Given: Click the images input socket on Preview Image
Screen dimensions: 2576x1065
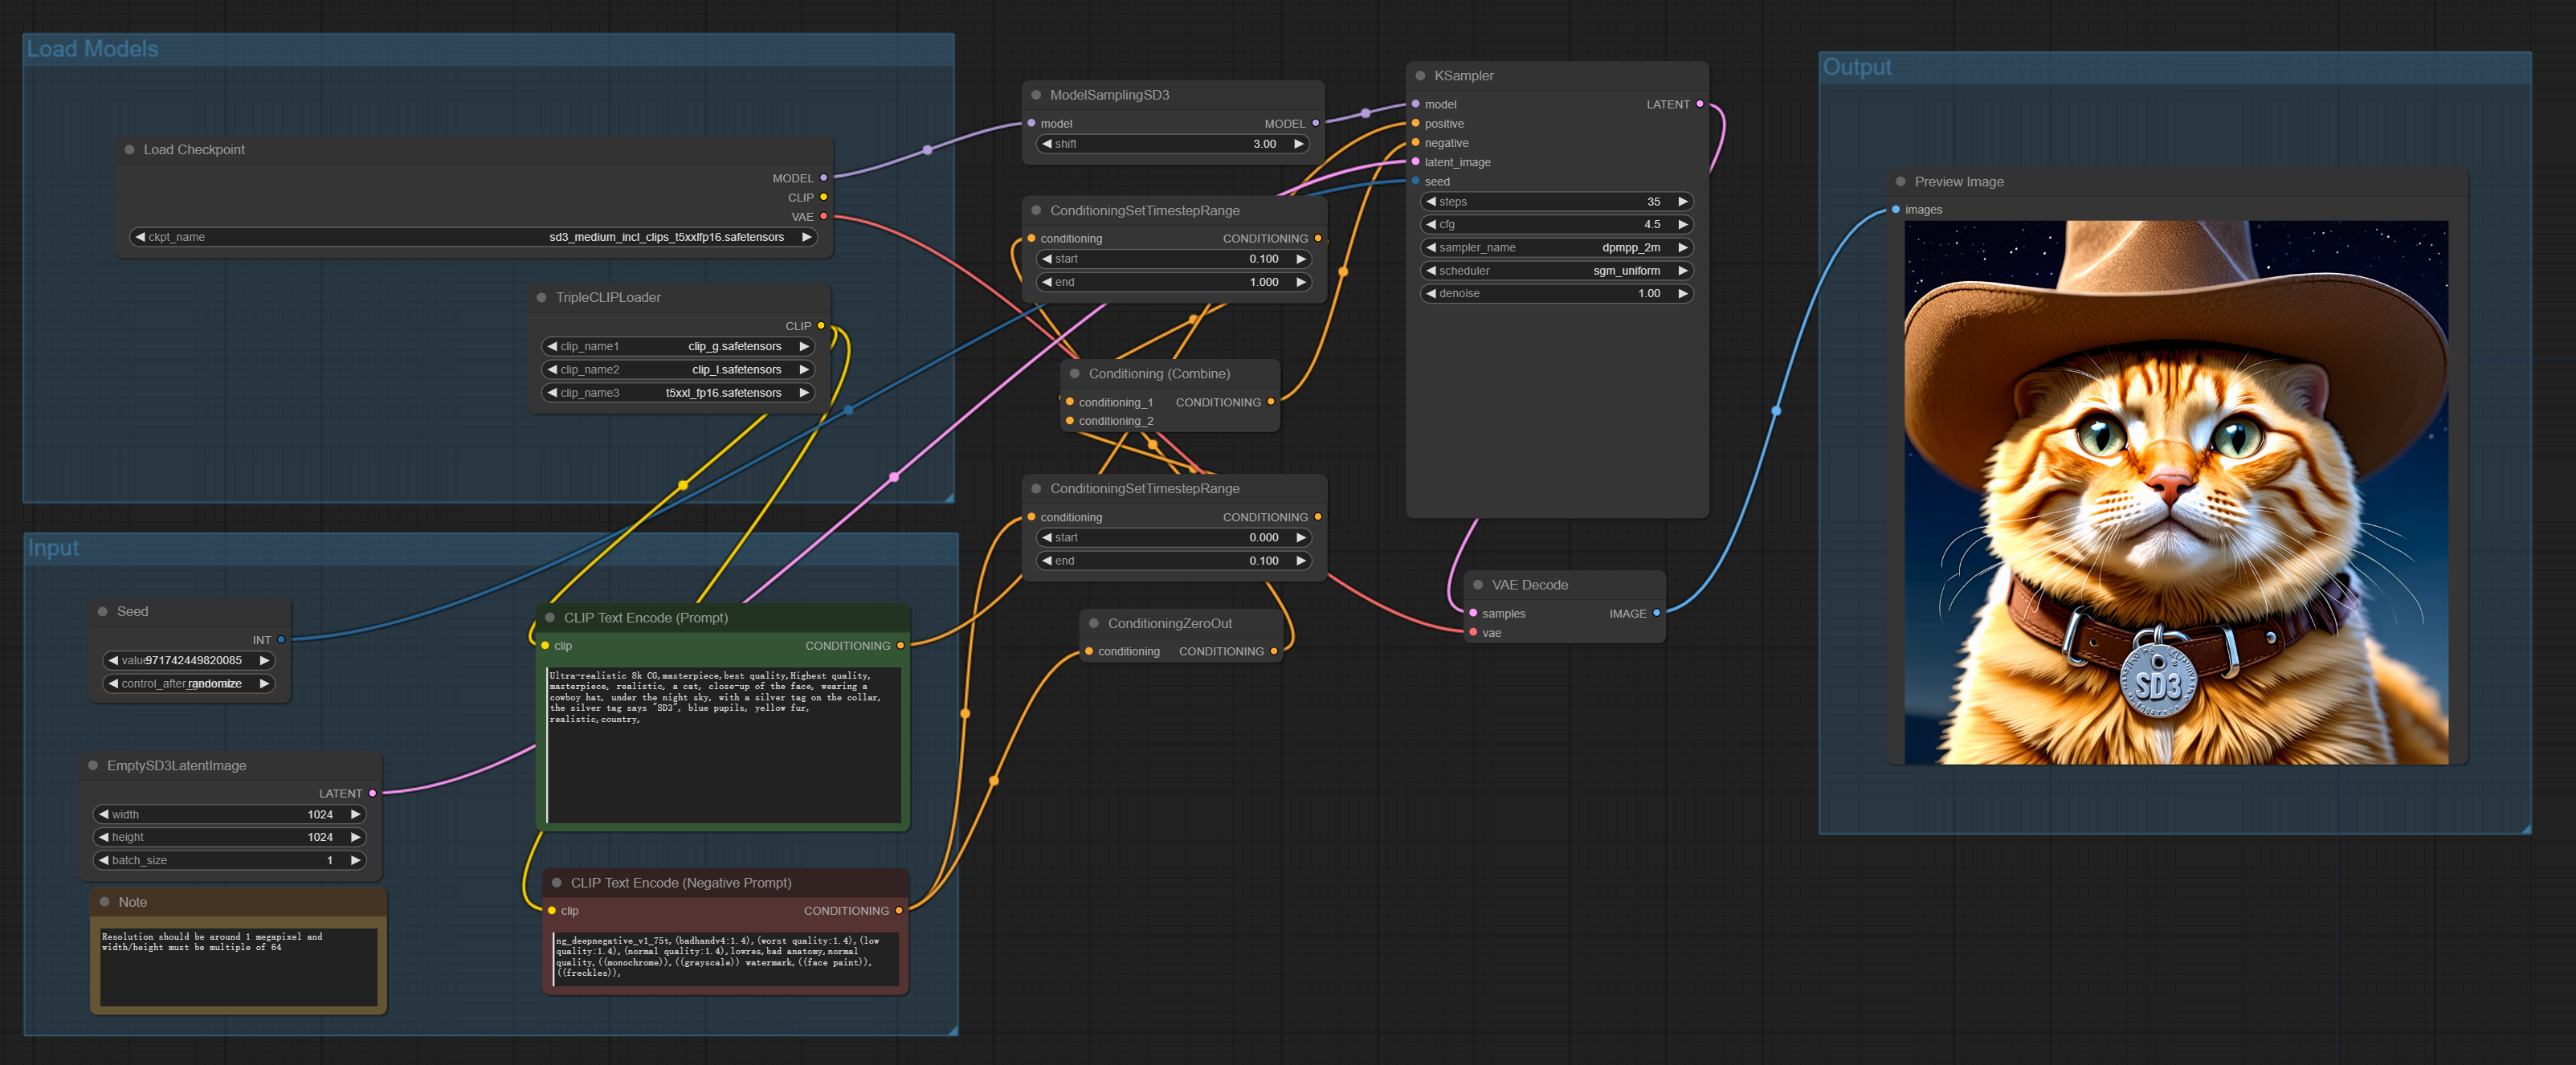Looking at the screenshot, I should point(1895,210).
